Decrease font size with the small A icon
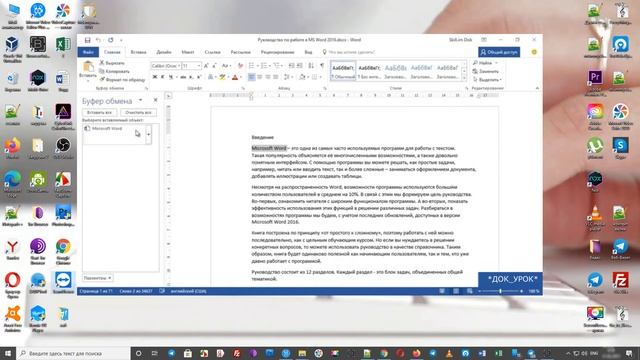This screenshot has height=360, width=640. pyautogui.click(x=215, y=66)
